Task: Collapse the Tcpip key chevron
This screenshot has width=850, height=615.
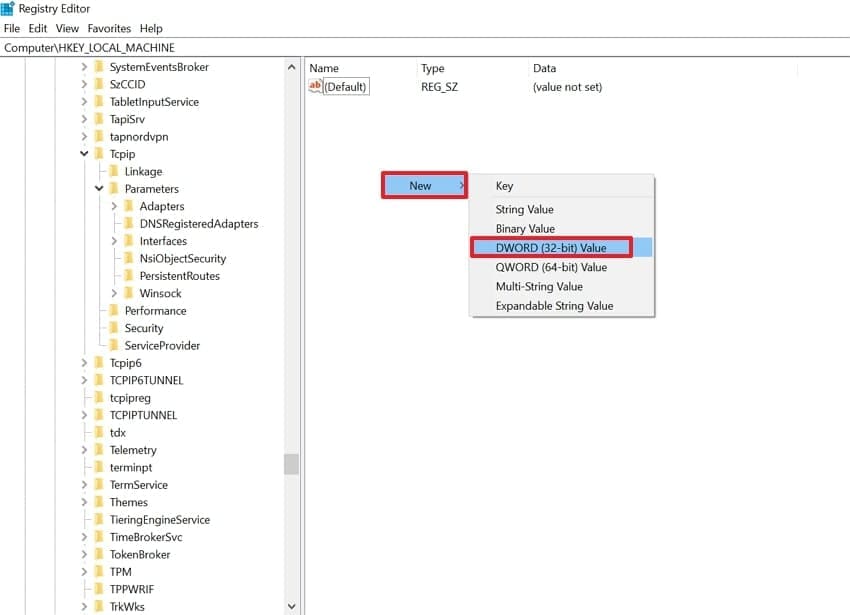Action: [x=84, y=154]
